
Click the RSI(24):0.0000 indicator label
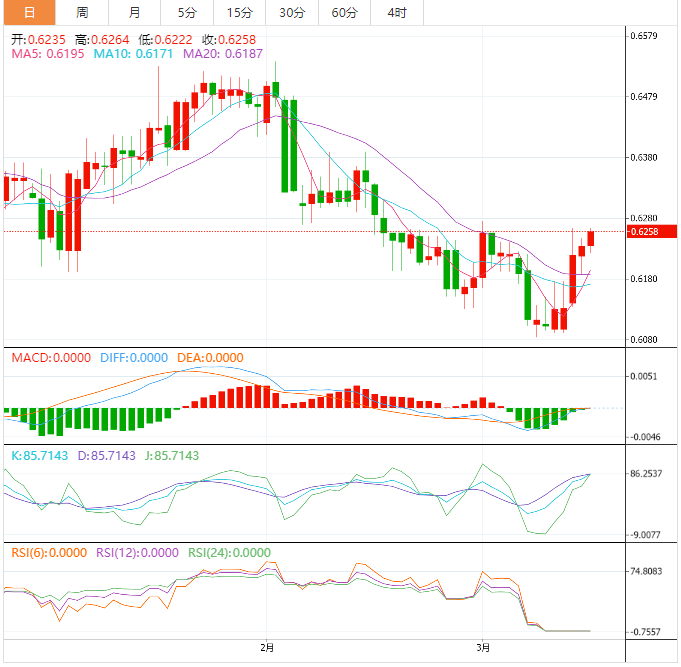pos(229,553)
